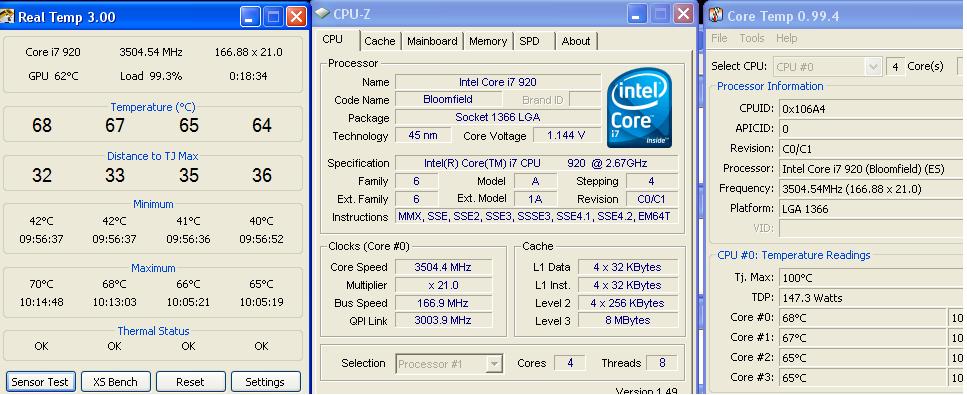Click the Core Temp Processor name field

point(871,168)
